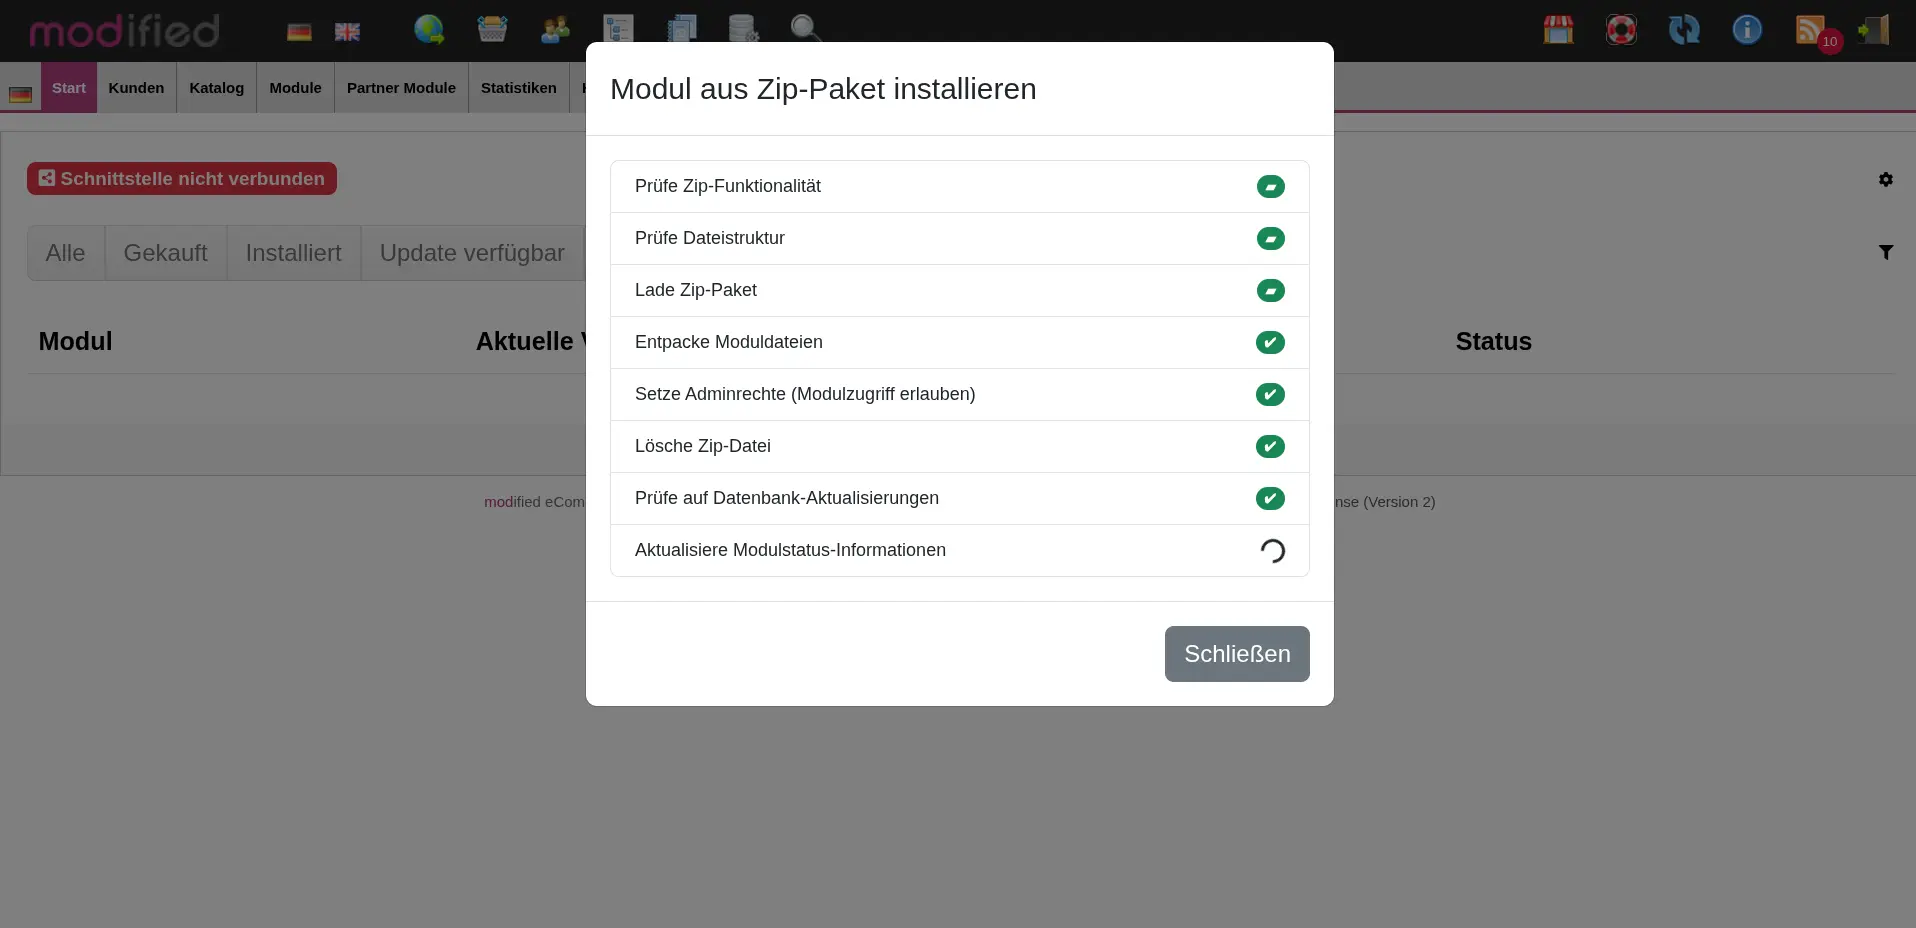Open the Partner Module menu
Screen dimensions: 1916x928
[x=401, y=88]
